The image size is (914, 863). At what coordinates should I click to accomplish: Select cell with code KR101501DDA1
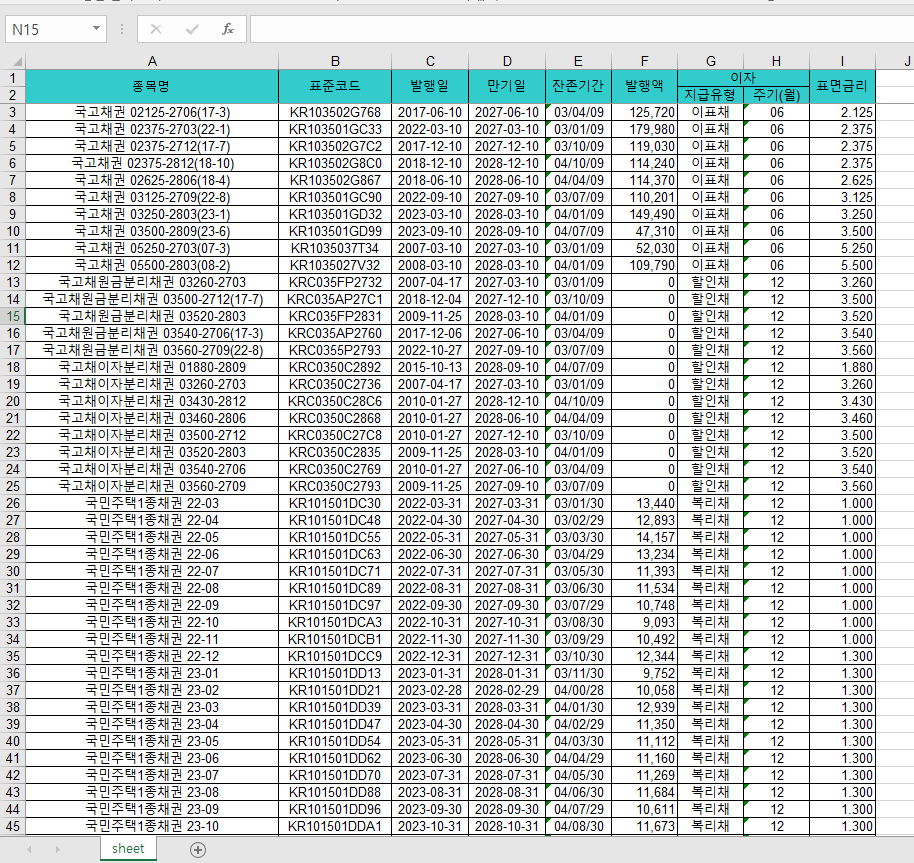click(335, 826)
